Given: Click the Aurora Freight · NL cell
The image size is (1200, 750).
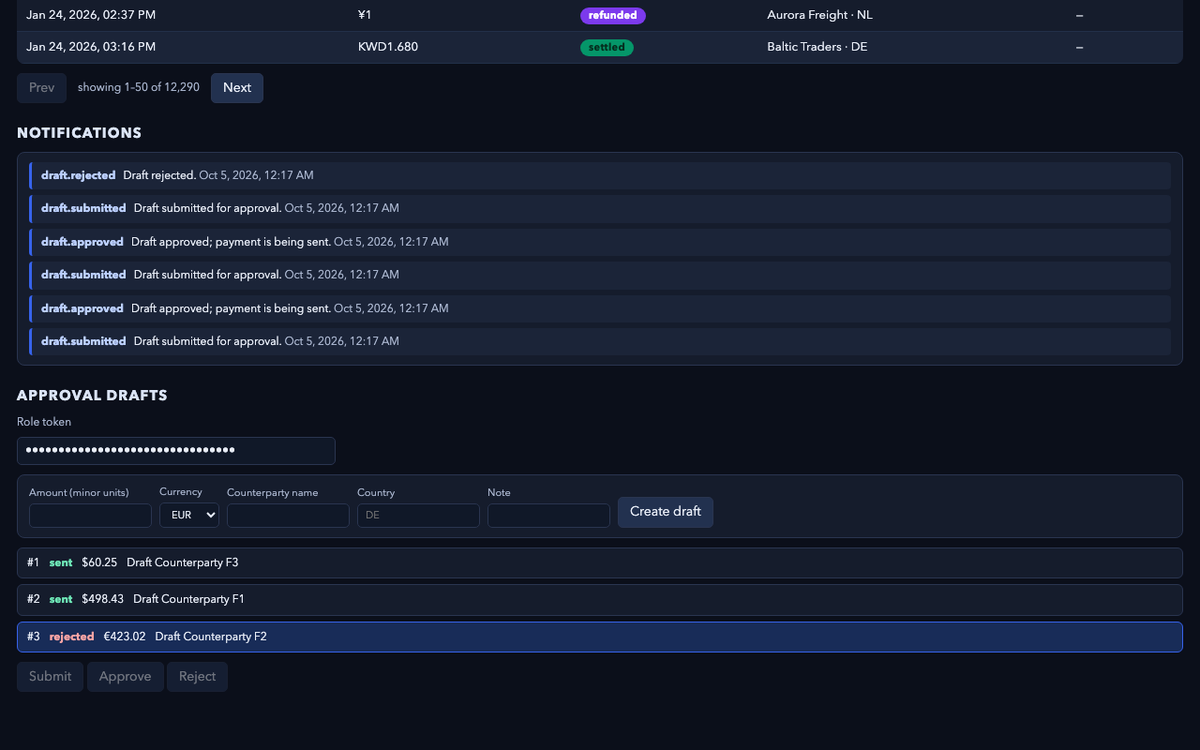Looking at the screenshot, I should coord(820,16).
